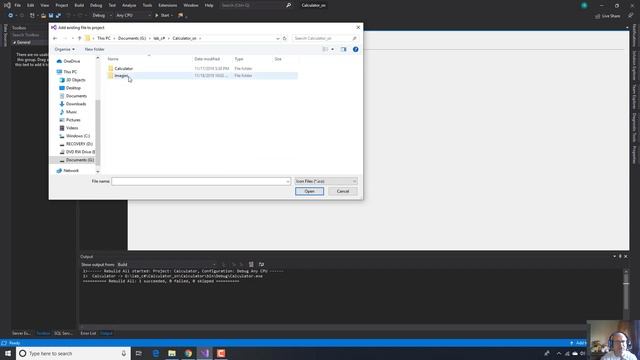The image size is (640, 360).
Task: Toggle word wrap in Output window
Action: tap(261, 264)
